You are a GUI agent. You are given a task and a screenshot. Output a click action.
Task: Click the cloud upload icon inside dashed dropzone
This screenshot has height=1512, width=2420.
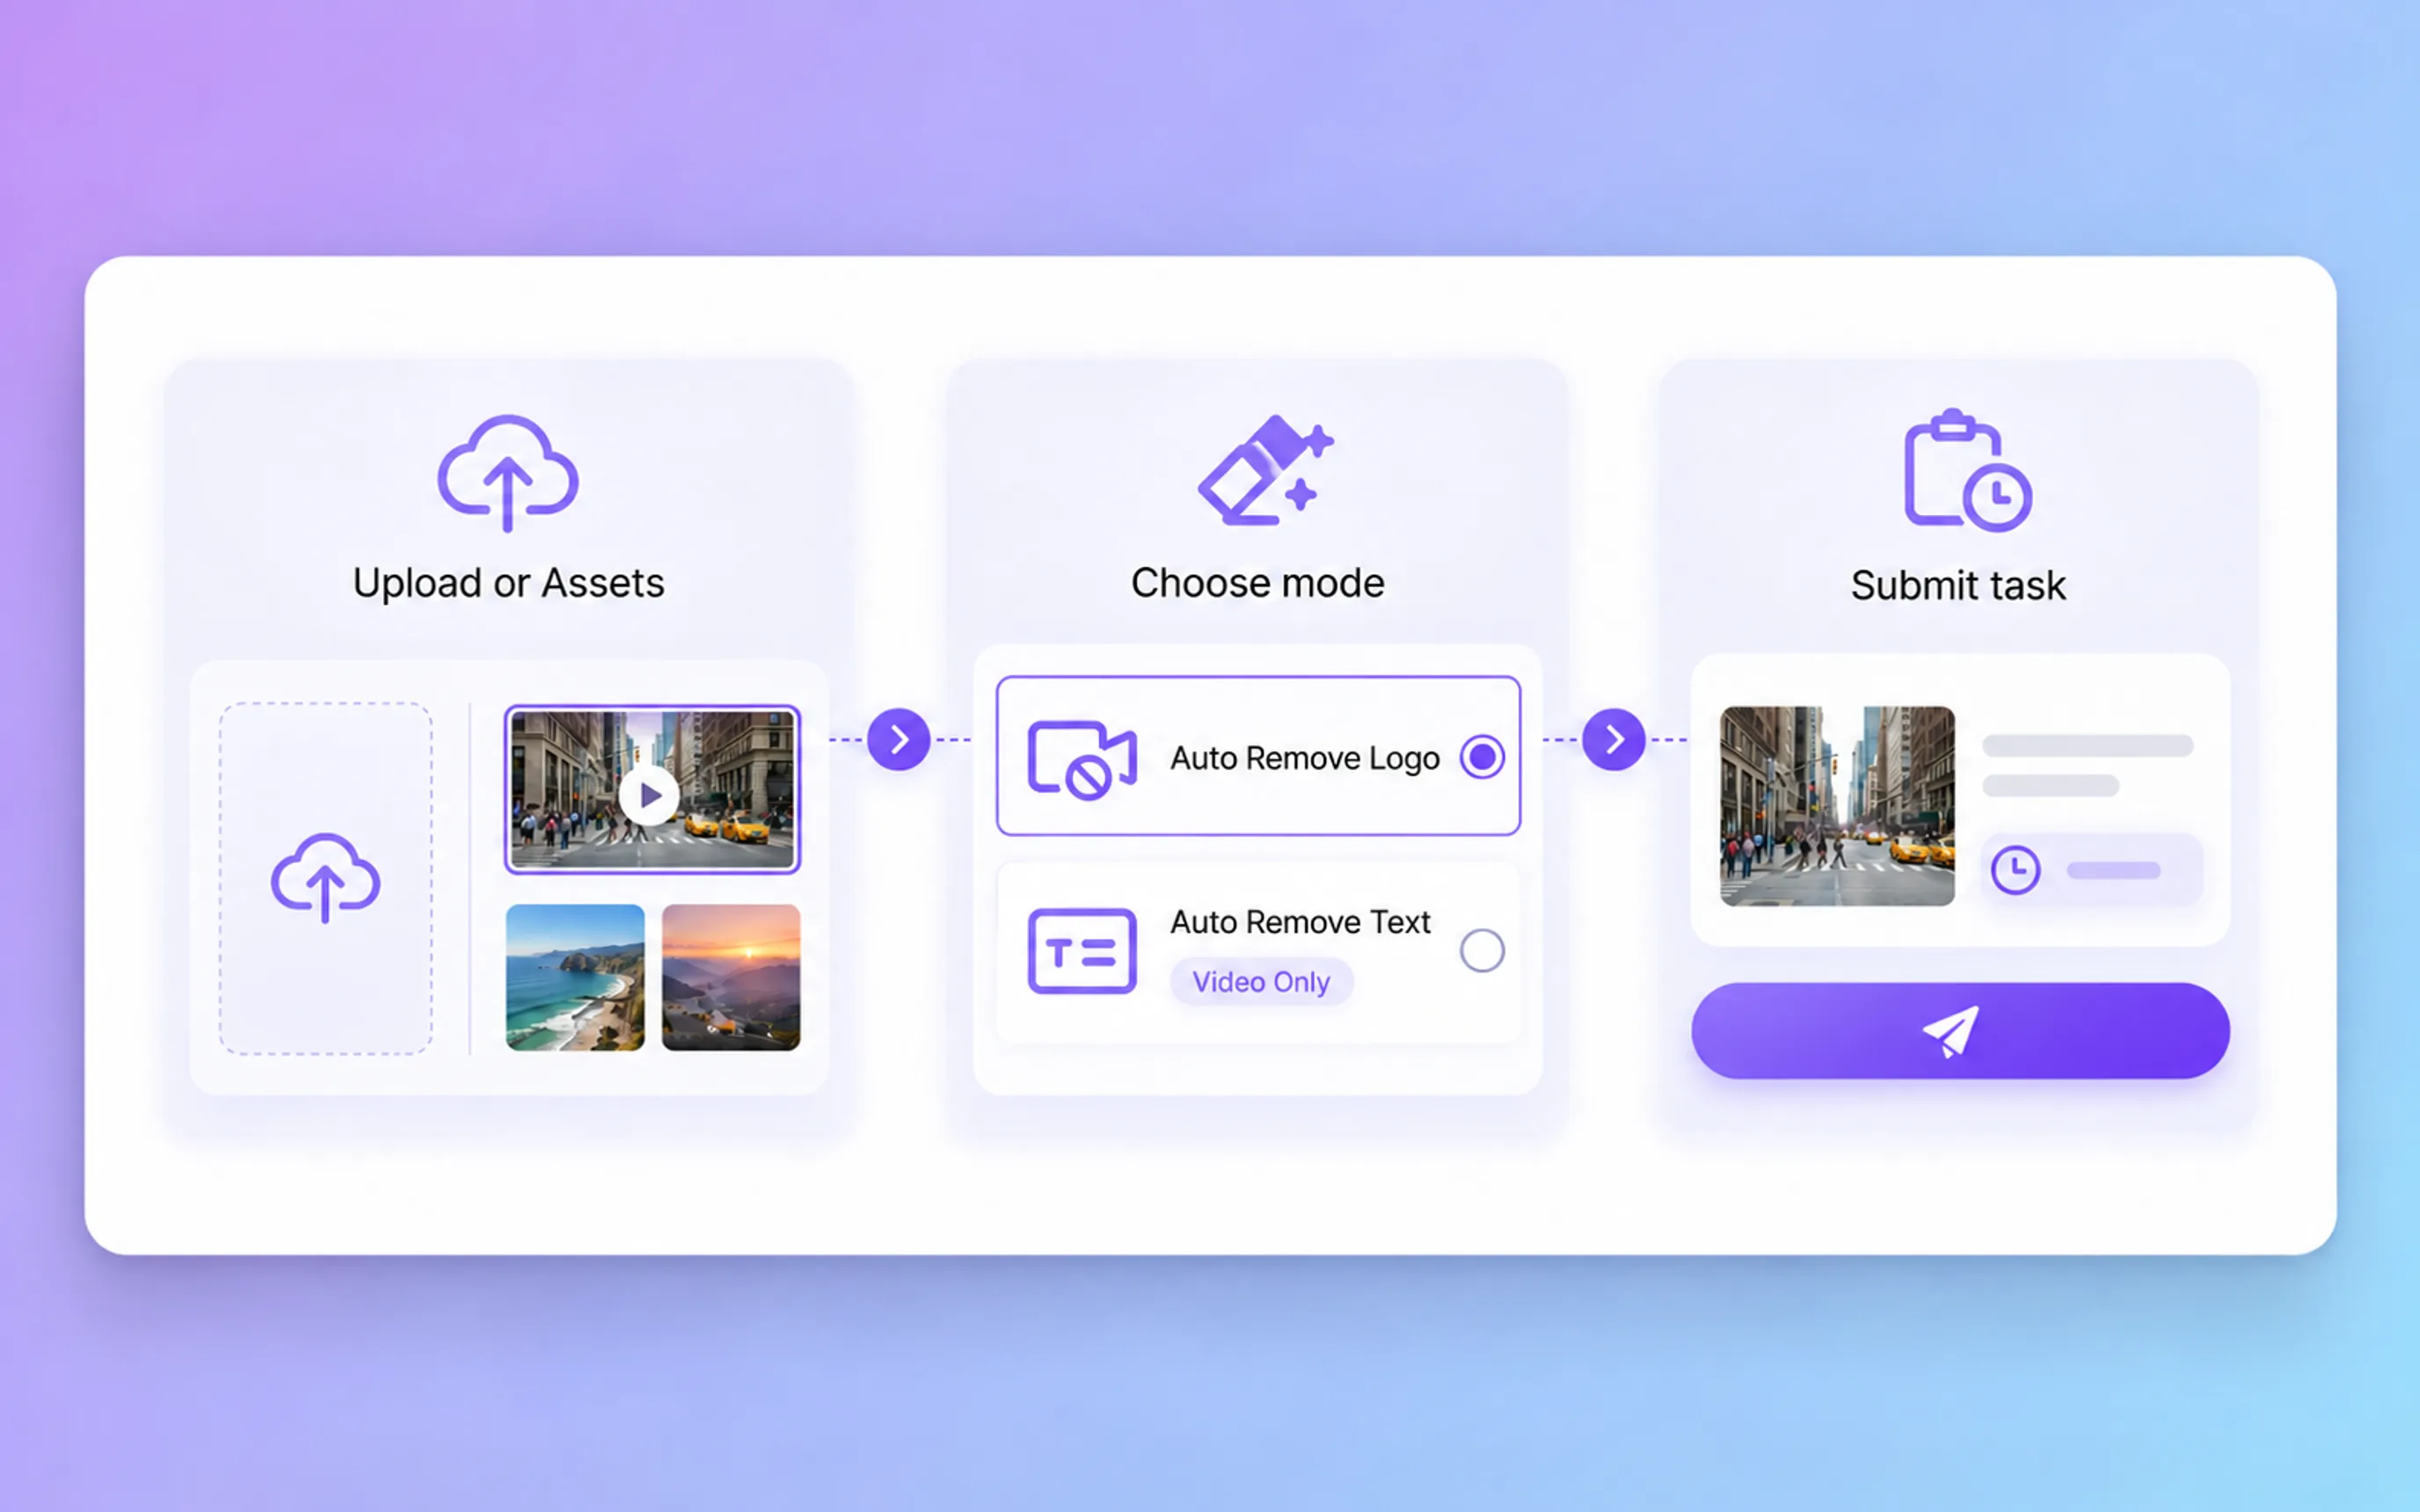coord(325,877)
